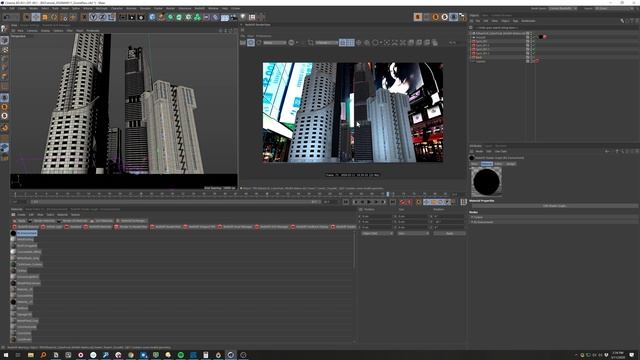Select the Rotate tool

pyautogui.click(x=54, y=17)
